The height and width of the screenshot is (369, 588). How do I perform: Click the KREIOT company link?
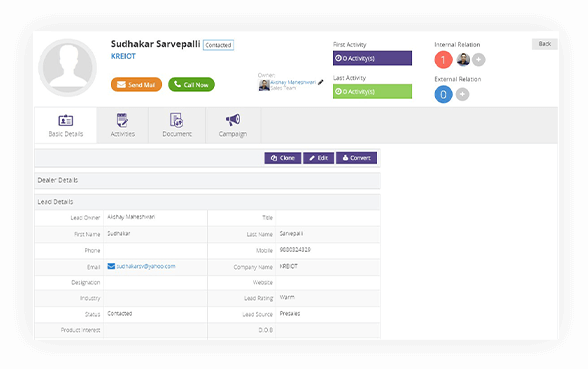(x=123, y=56)
